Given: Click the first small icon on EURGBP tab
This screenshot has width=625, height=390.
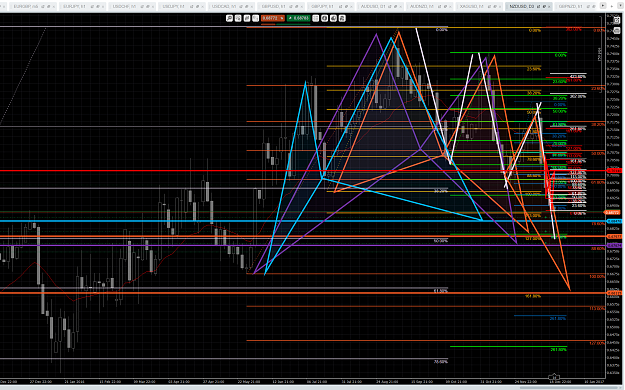Looking at the screenshot, I should 43,6.
